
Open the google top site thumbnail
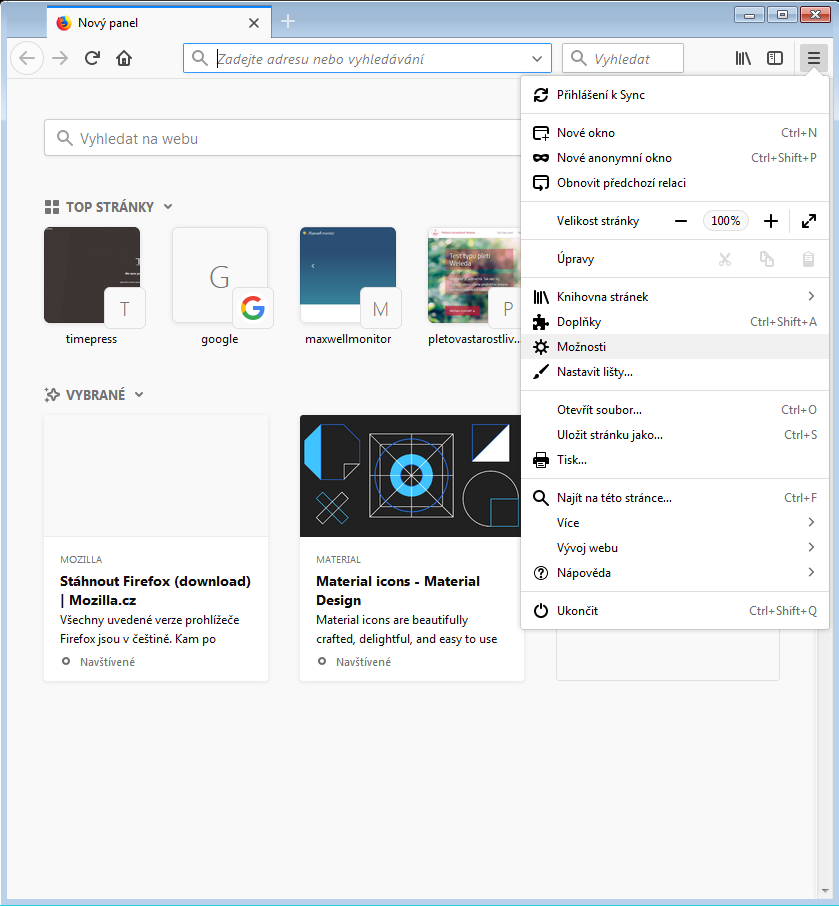[x=219, y=276]
